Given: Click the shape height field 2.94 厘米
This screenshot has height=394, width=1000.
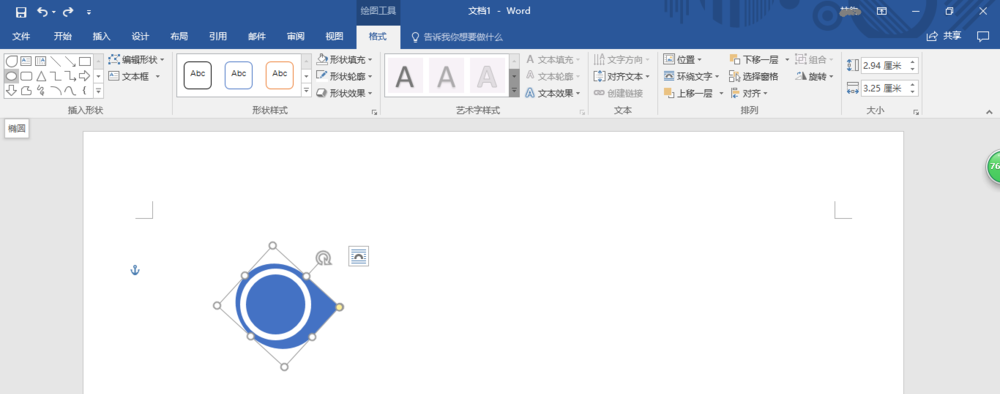Looking at the screenshot, I should (884, 65).
